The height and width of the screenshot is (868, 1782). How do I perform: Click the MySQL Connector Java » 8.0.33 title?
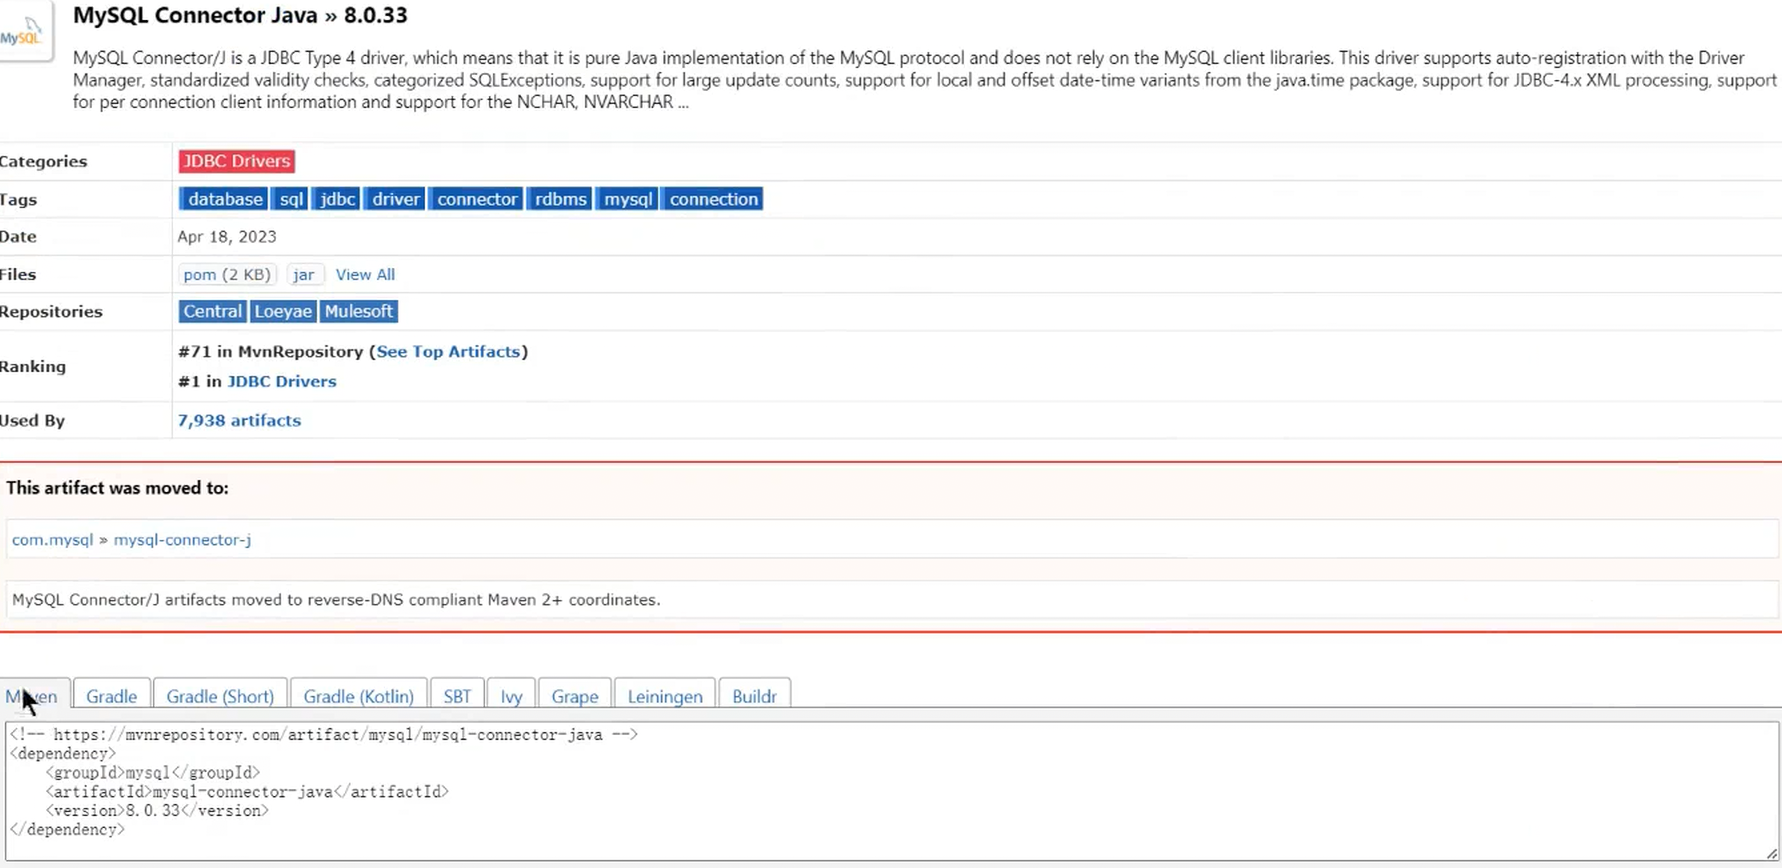[240, 15]
